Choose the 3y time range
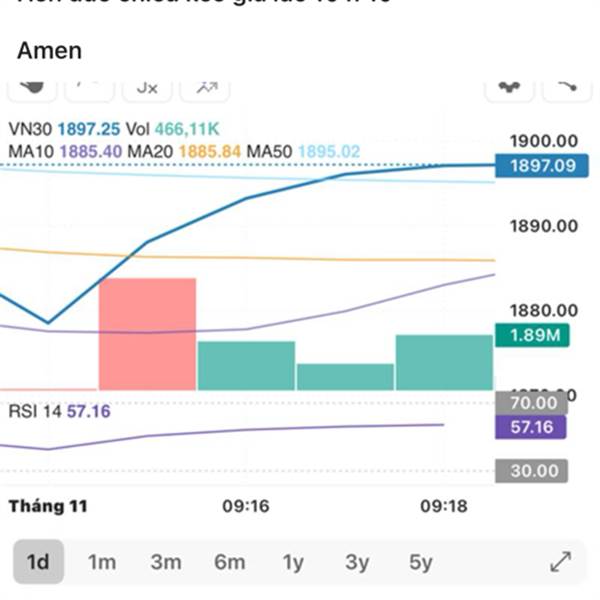600x600 pixels. (x=357, y=562)
